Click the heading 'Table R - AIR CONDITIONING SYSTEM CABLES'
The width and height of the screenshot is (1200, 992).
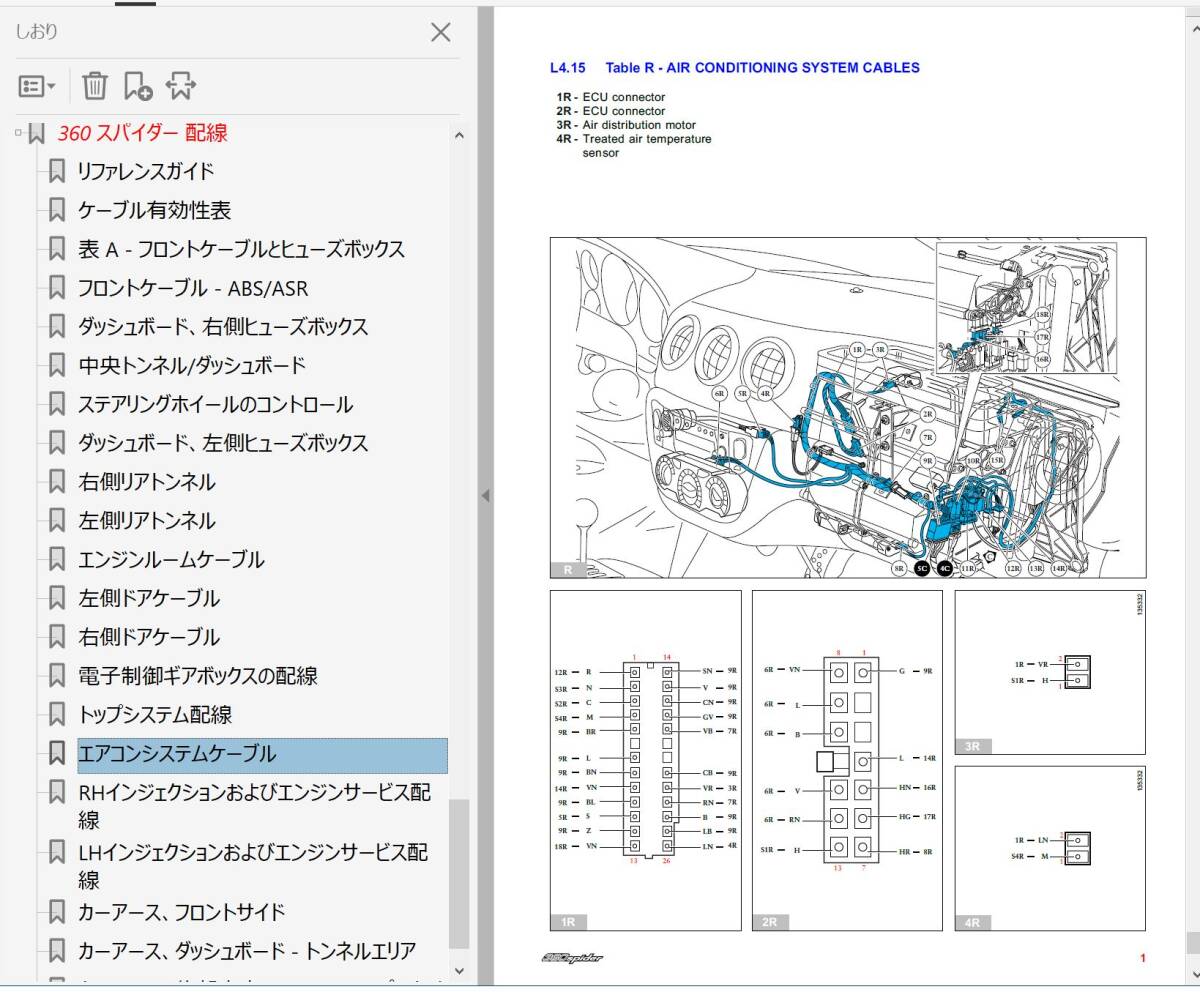click(x=762, y=68)
